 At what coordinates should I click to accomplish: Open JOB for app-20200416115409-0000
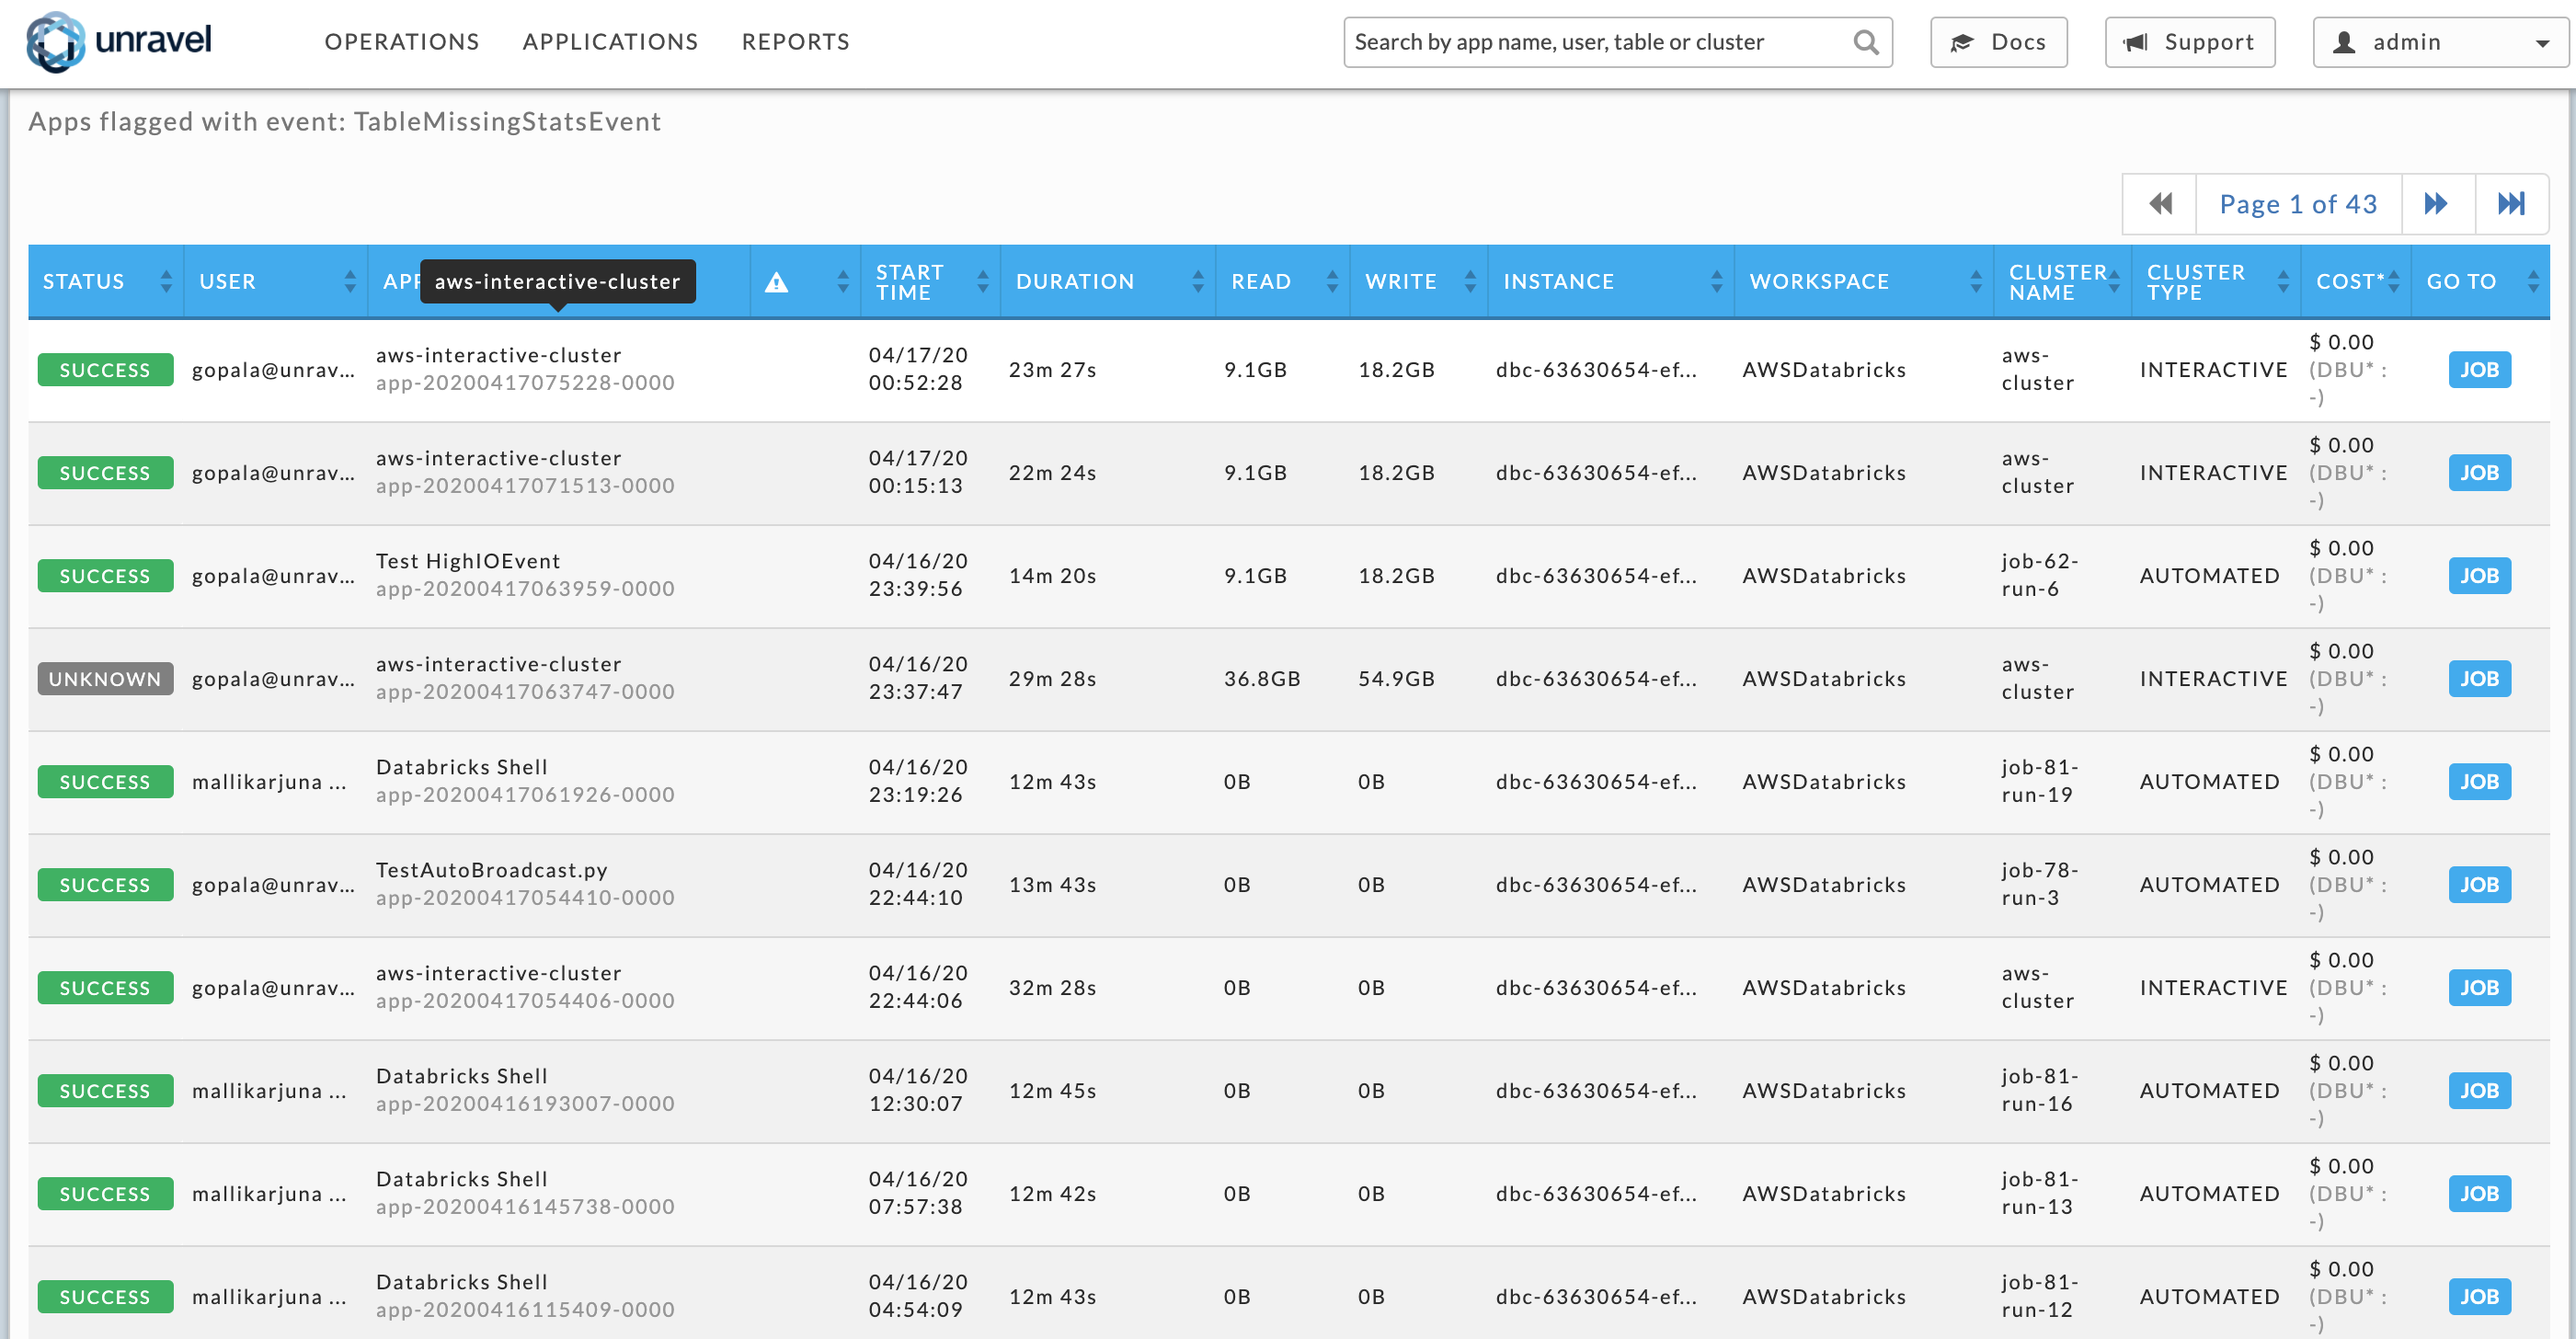tap(2479, 1297)
